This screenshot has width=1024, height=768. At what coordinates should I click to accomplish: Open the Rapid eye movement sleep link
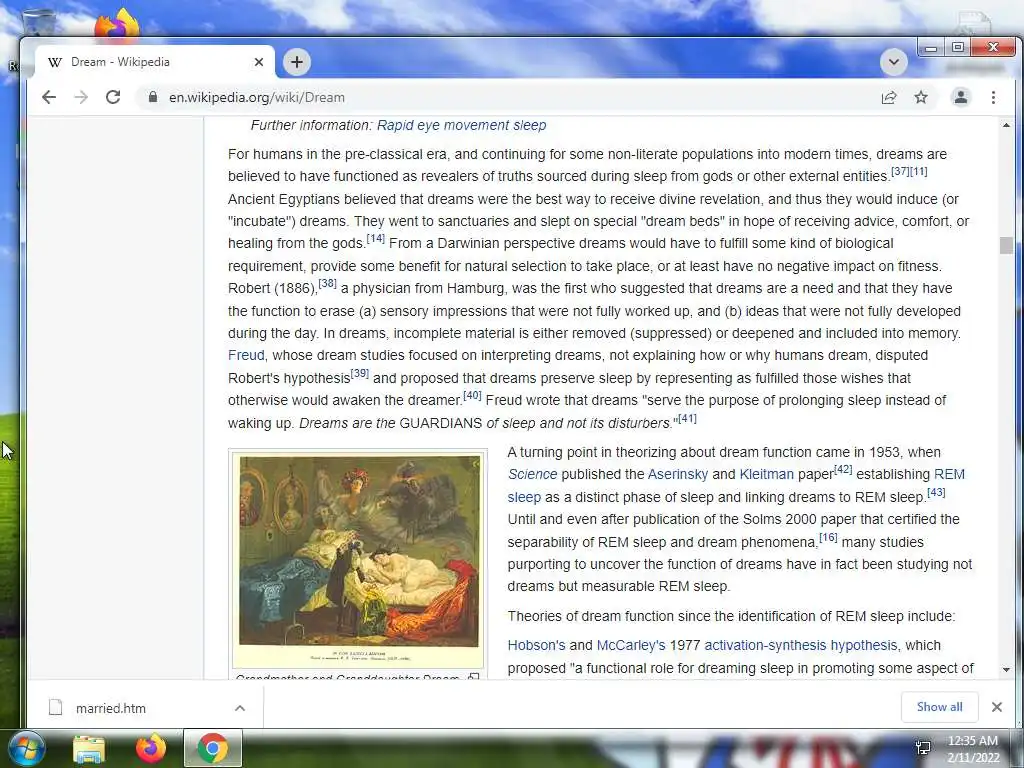click(461, 125)
